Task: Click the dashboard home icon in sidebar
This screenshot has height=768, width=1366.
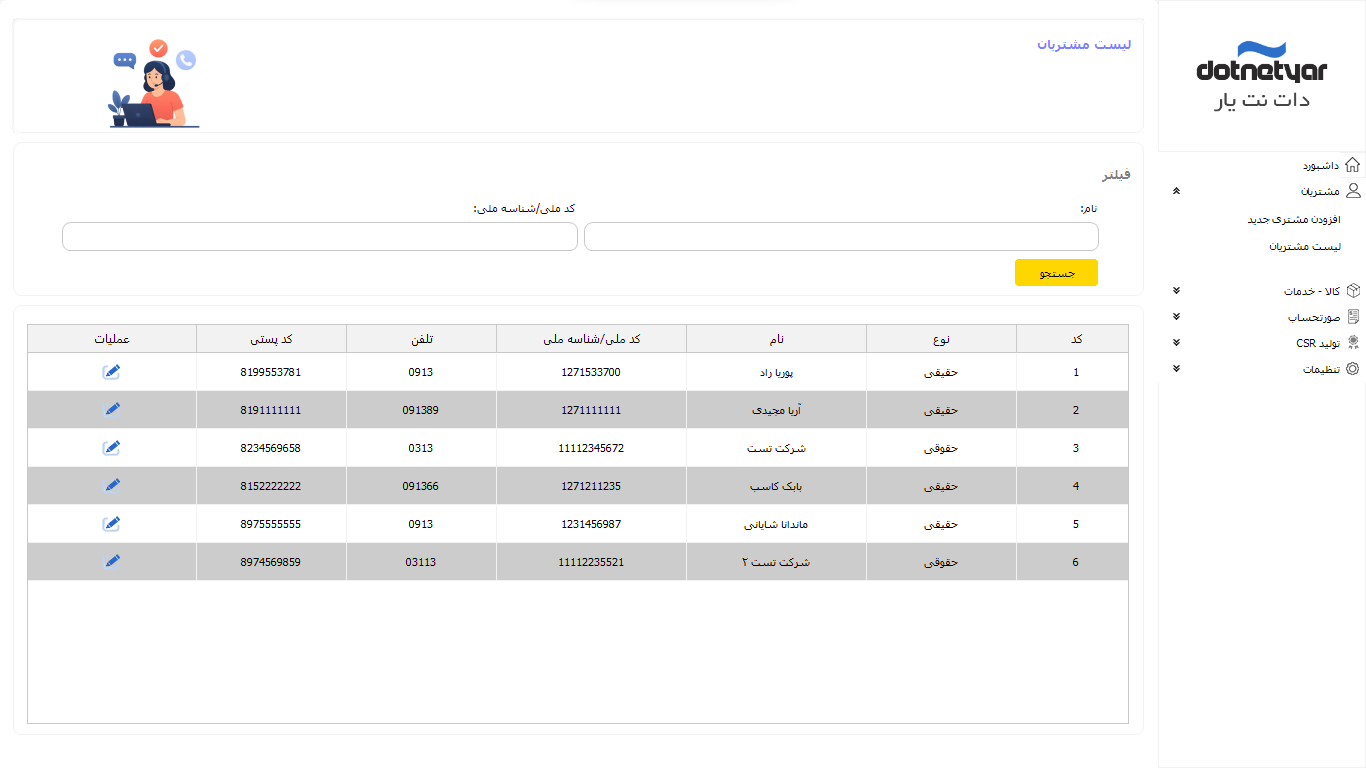Action: [x=1352, y=165]
